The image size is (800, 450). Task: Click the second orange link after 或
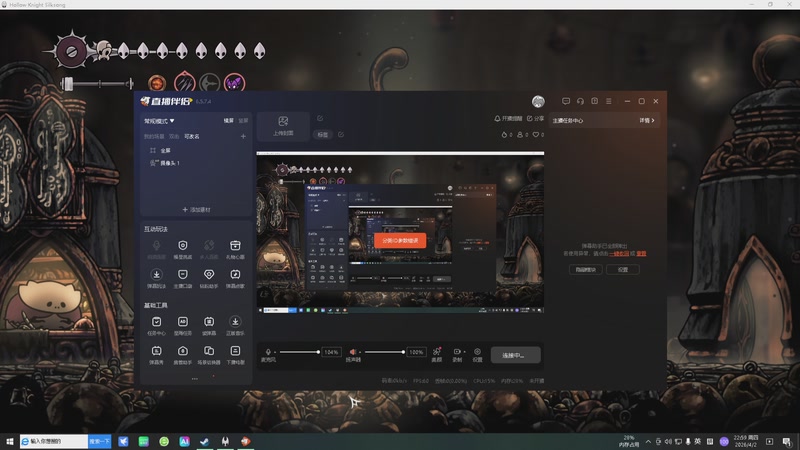coord(641,253)
